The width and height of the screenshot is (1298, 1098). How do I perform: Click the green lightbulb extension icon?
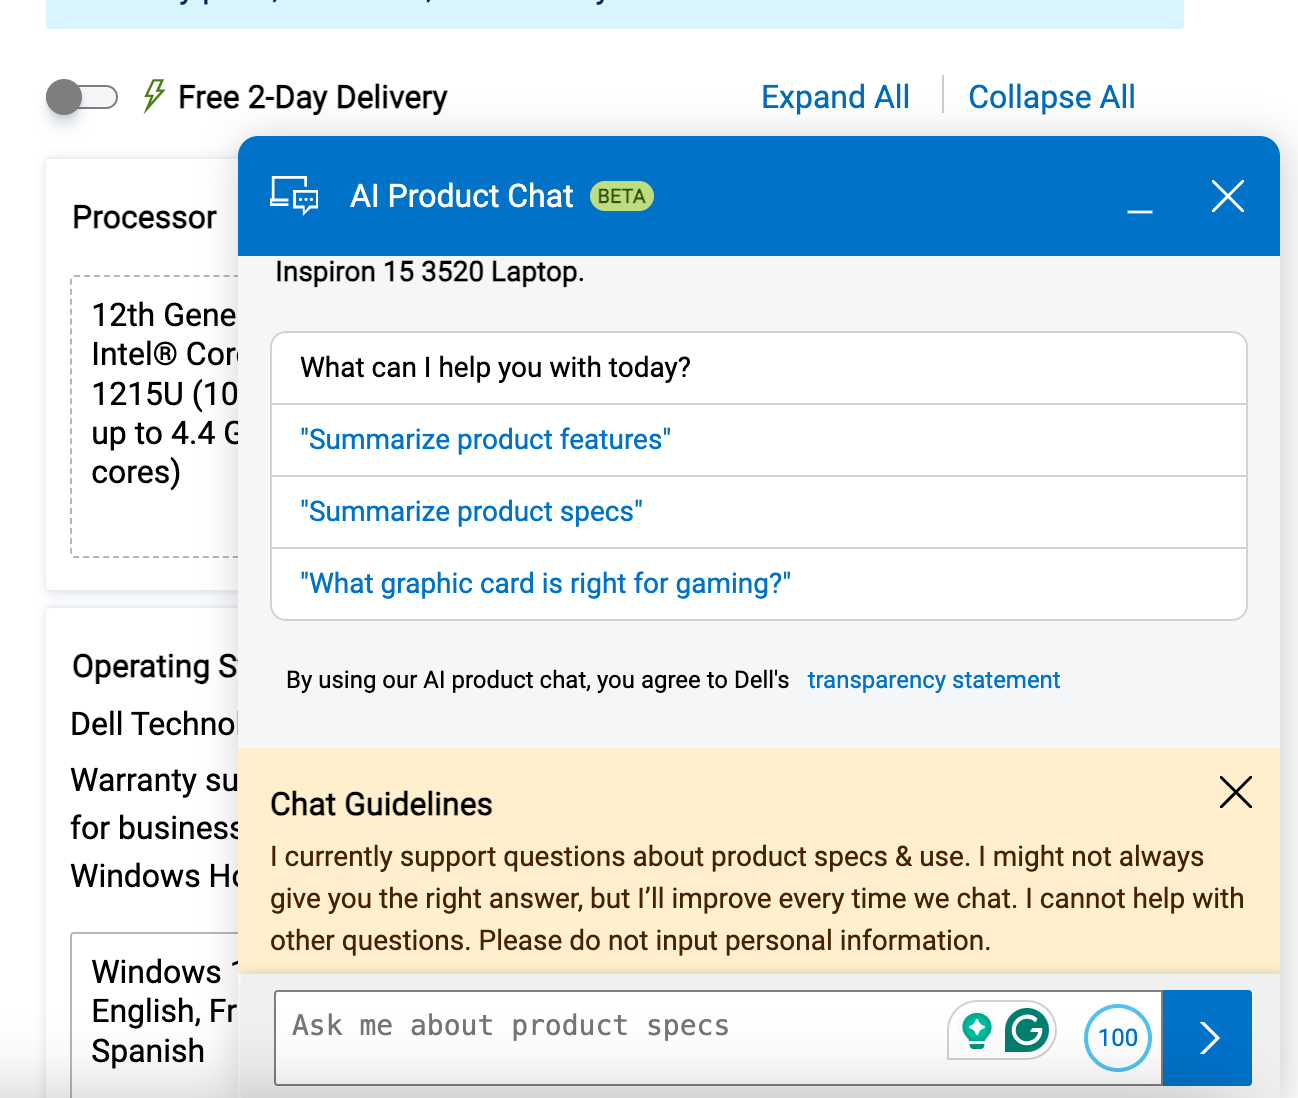(x=976, y=1029)
